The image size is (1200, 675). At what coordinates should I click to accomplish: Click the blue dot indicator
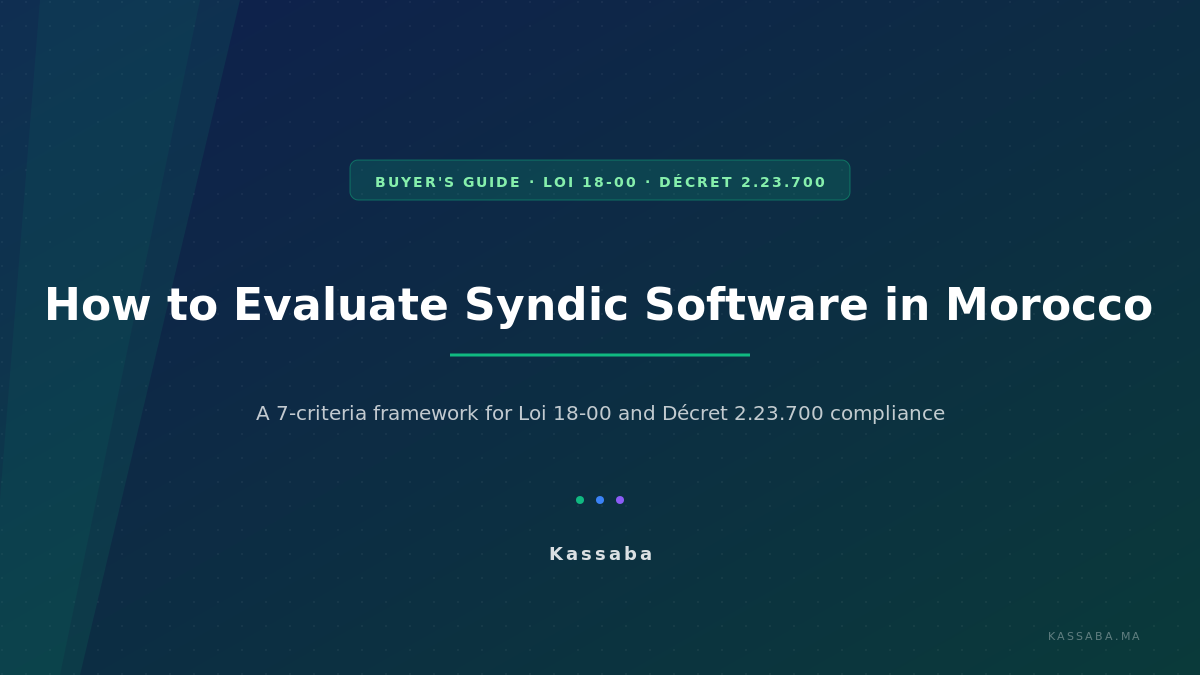(600, 500)
